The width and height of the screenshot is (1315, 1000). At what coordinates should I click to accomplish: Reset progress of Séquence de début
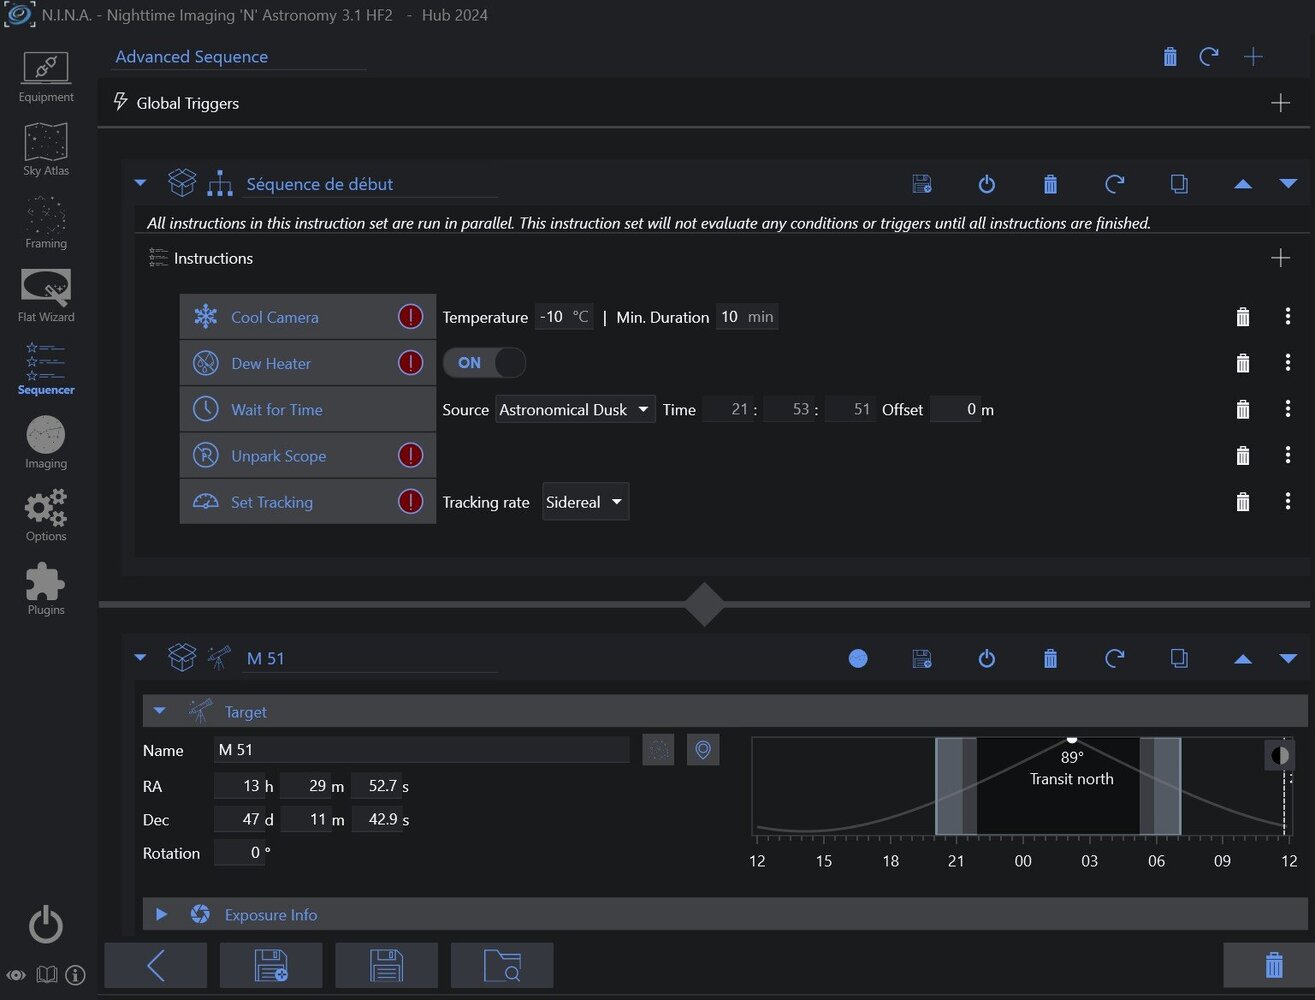coord(1115,184)
